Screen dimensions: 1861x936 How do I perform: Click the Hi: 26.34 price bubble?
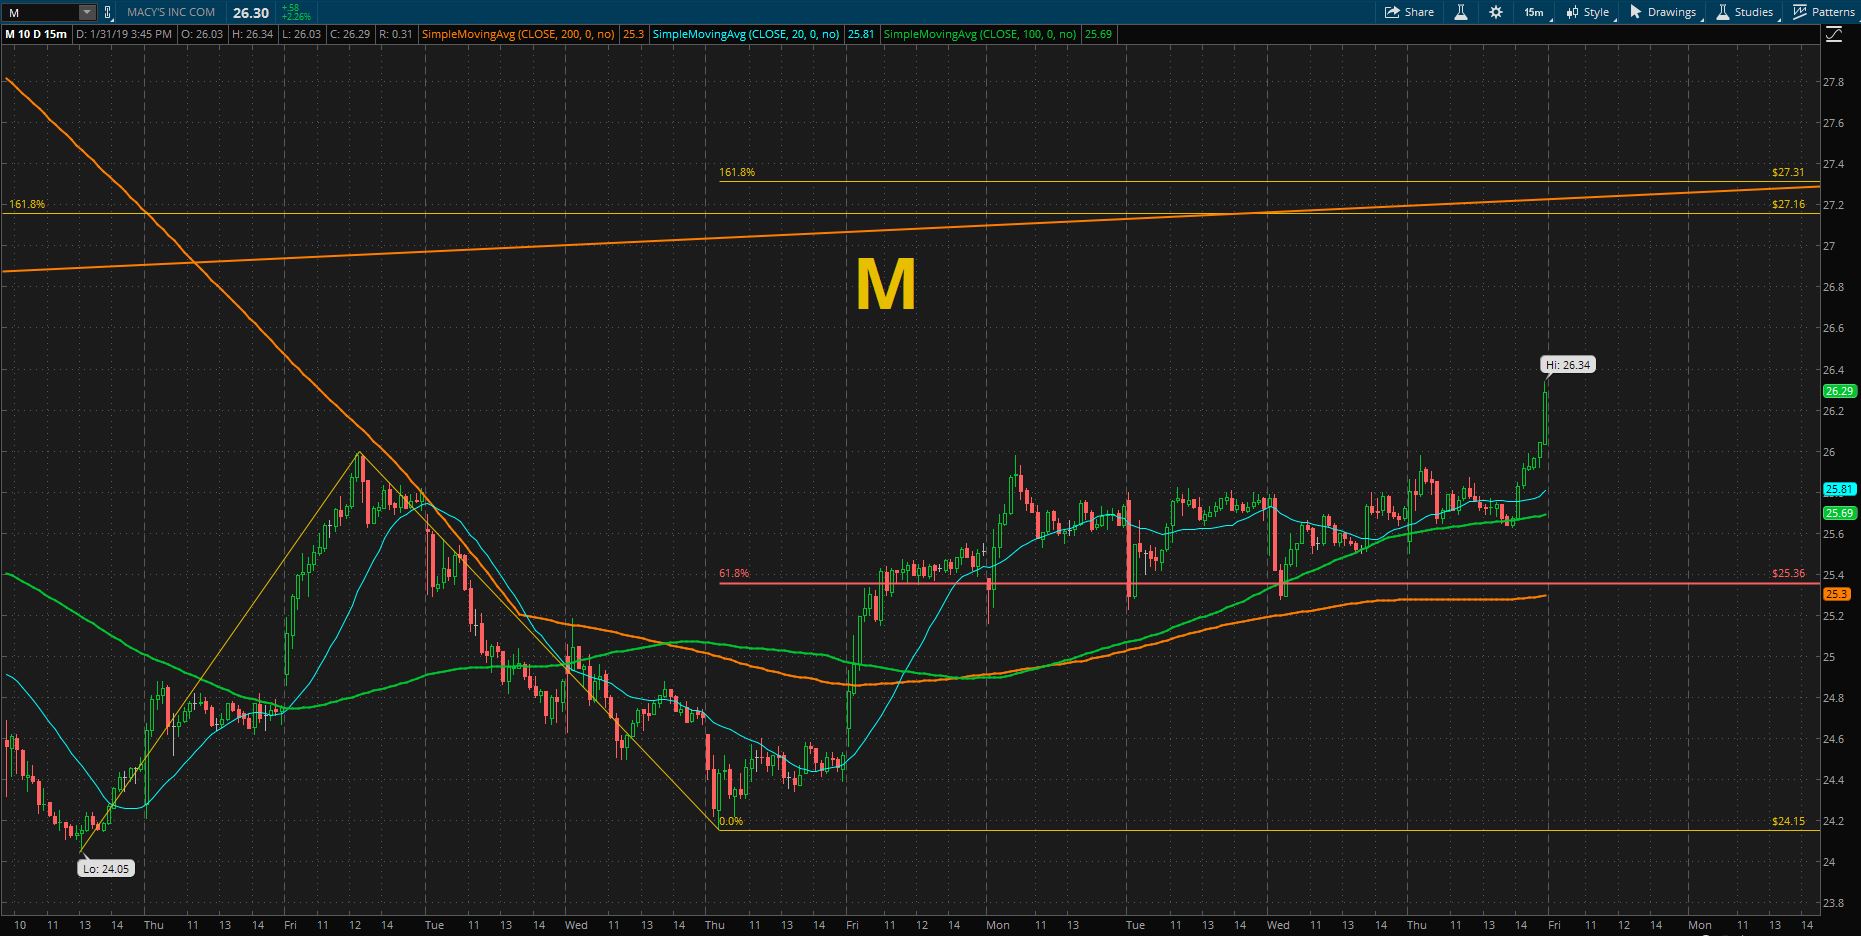click(1567, 365)
